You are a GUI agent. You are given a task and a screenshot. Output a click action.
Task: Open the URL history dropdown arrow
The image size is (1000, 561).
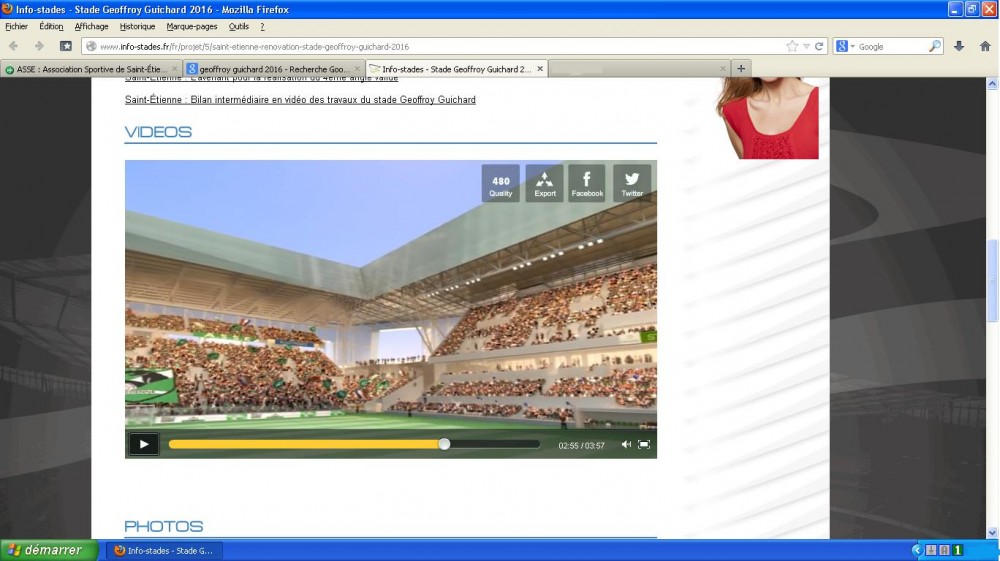tap(806, 47)
